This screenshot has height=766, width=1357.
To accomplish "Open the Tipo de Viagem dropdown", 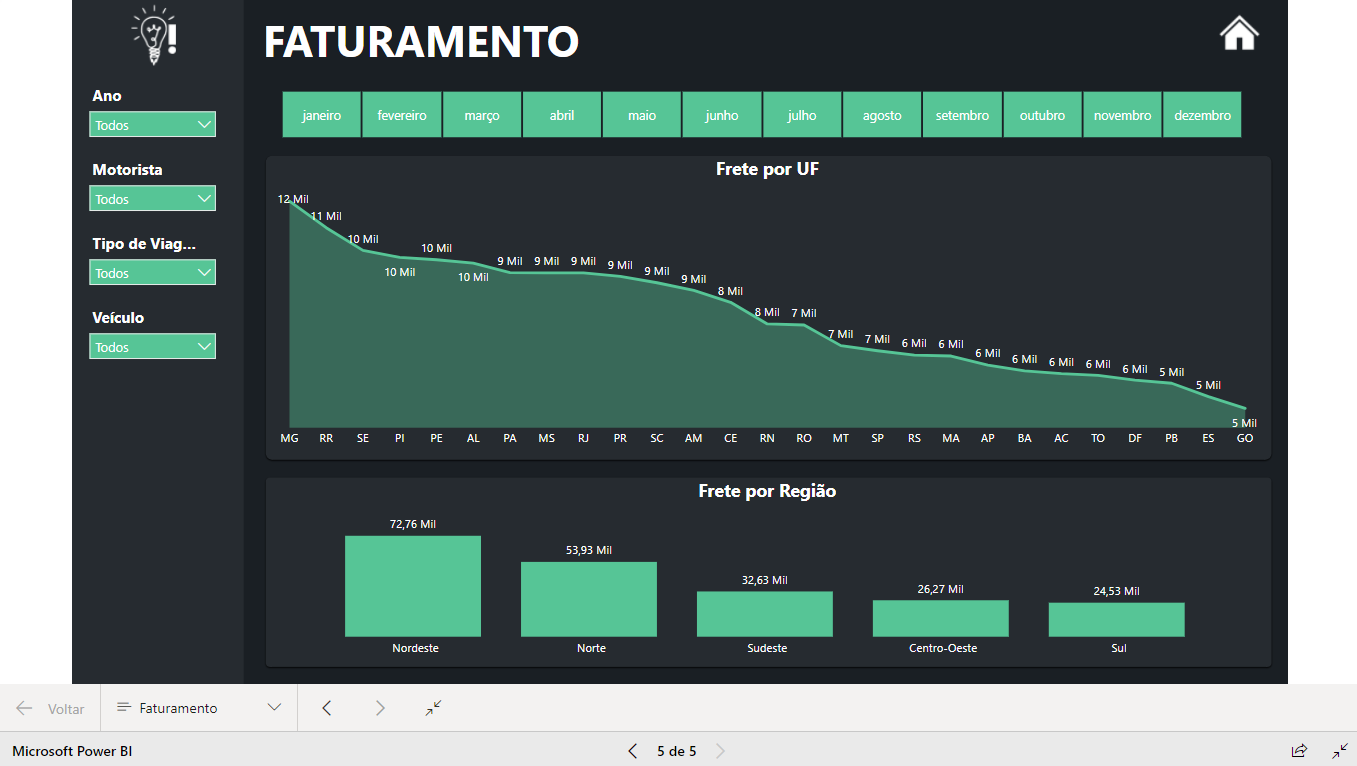I will click(152, 273).
